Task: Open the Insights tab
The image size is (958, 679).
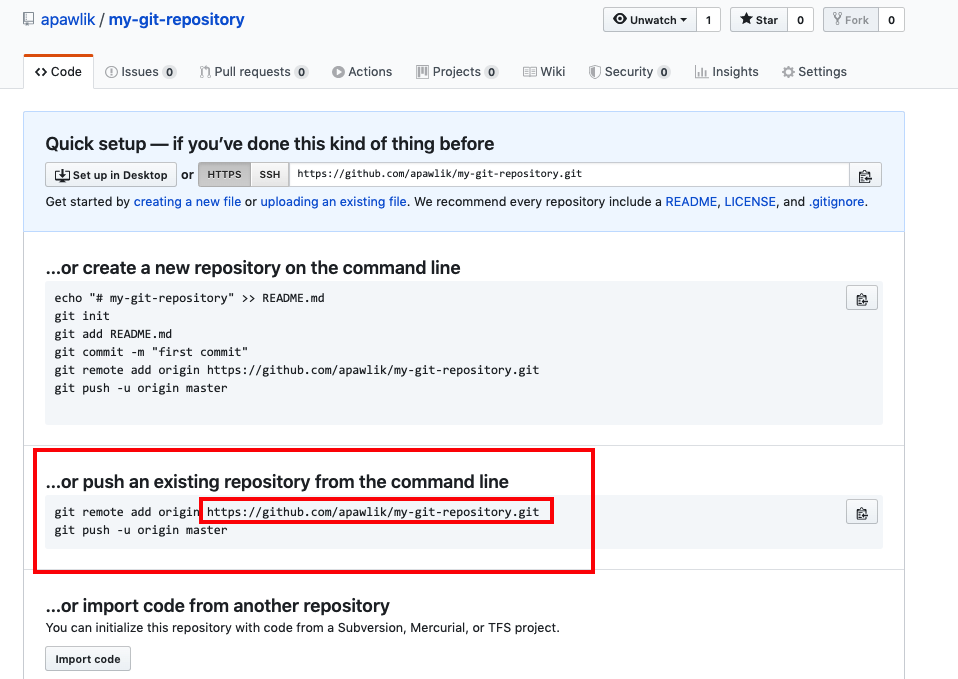Action: point(726,72)
